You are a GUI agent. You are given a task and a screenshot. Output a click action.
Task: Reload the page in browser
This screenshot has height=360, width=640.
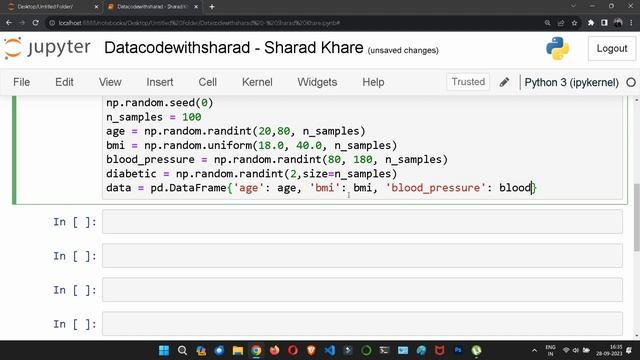click(36, 23)
